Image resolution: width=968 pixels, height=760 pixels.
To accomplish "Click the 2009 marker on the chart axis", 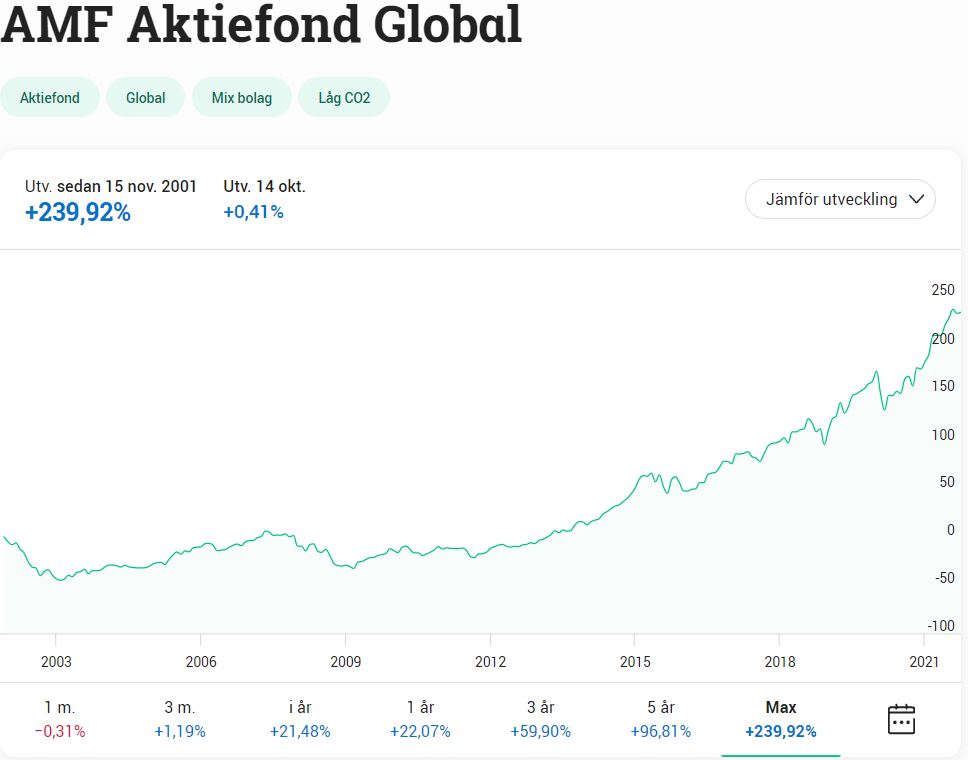I will [346, 662].
